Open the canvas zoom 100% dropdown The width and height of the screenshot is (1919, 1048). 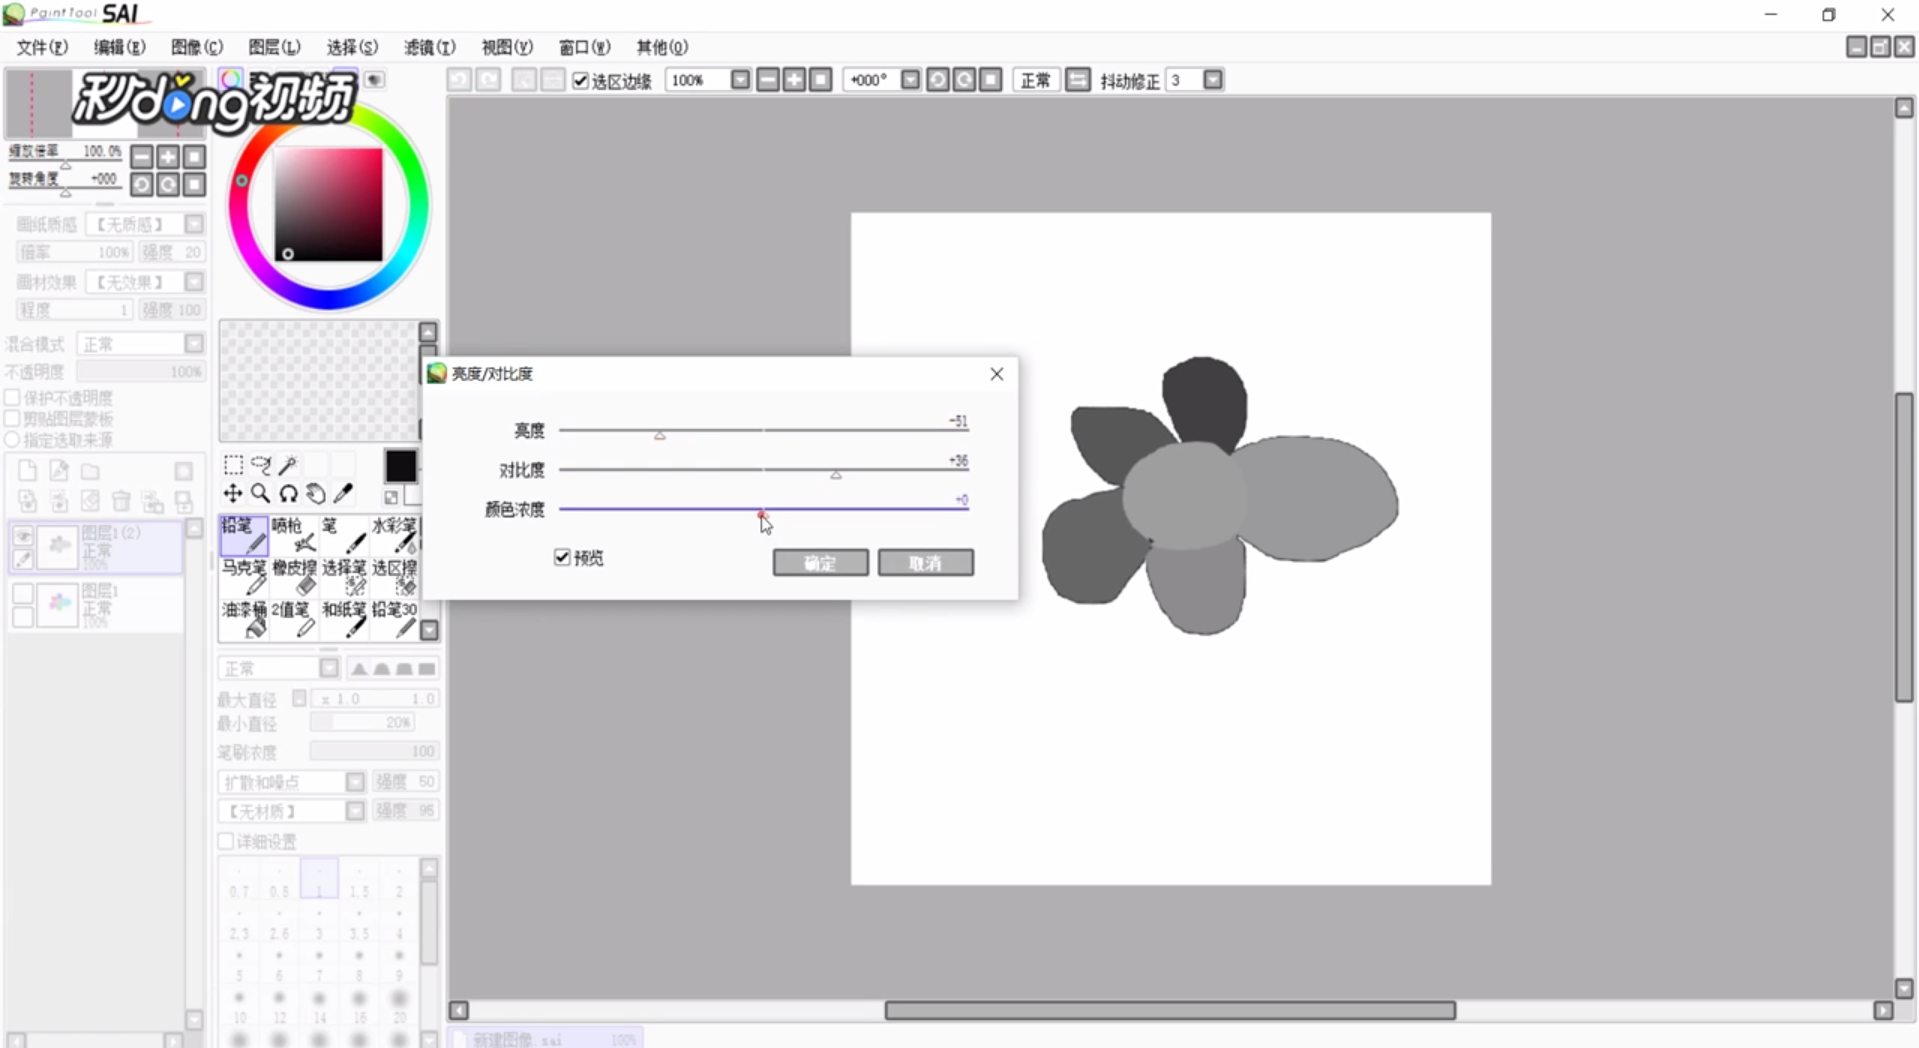point(740,80)
